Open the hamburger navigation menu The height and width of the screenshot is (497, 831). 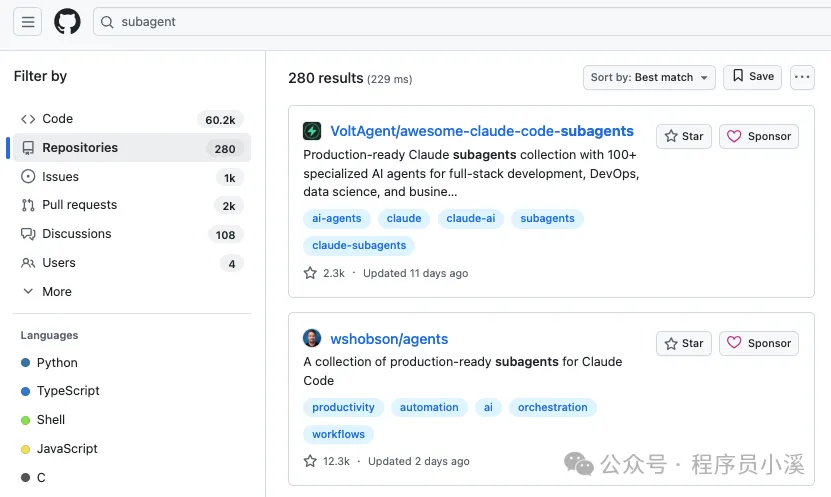point(28,22)
